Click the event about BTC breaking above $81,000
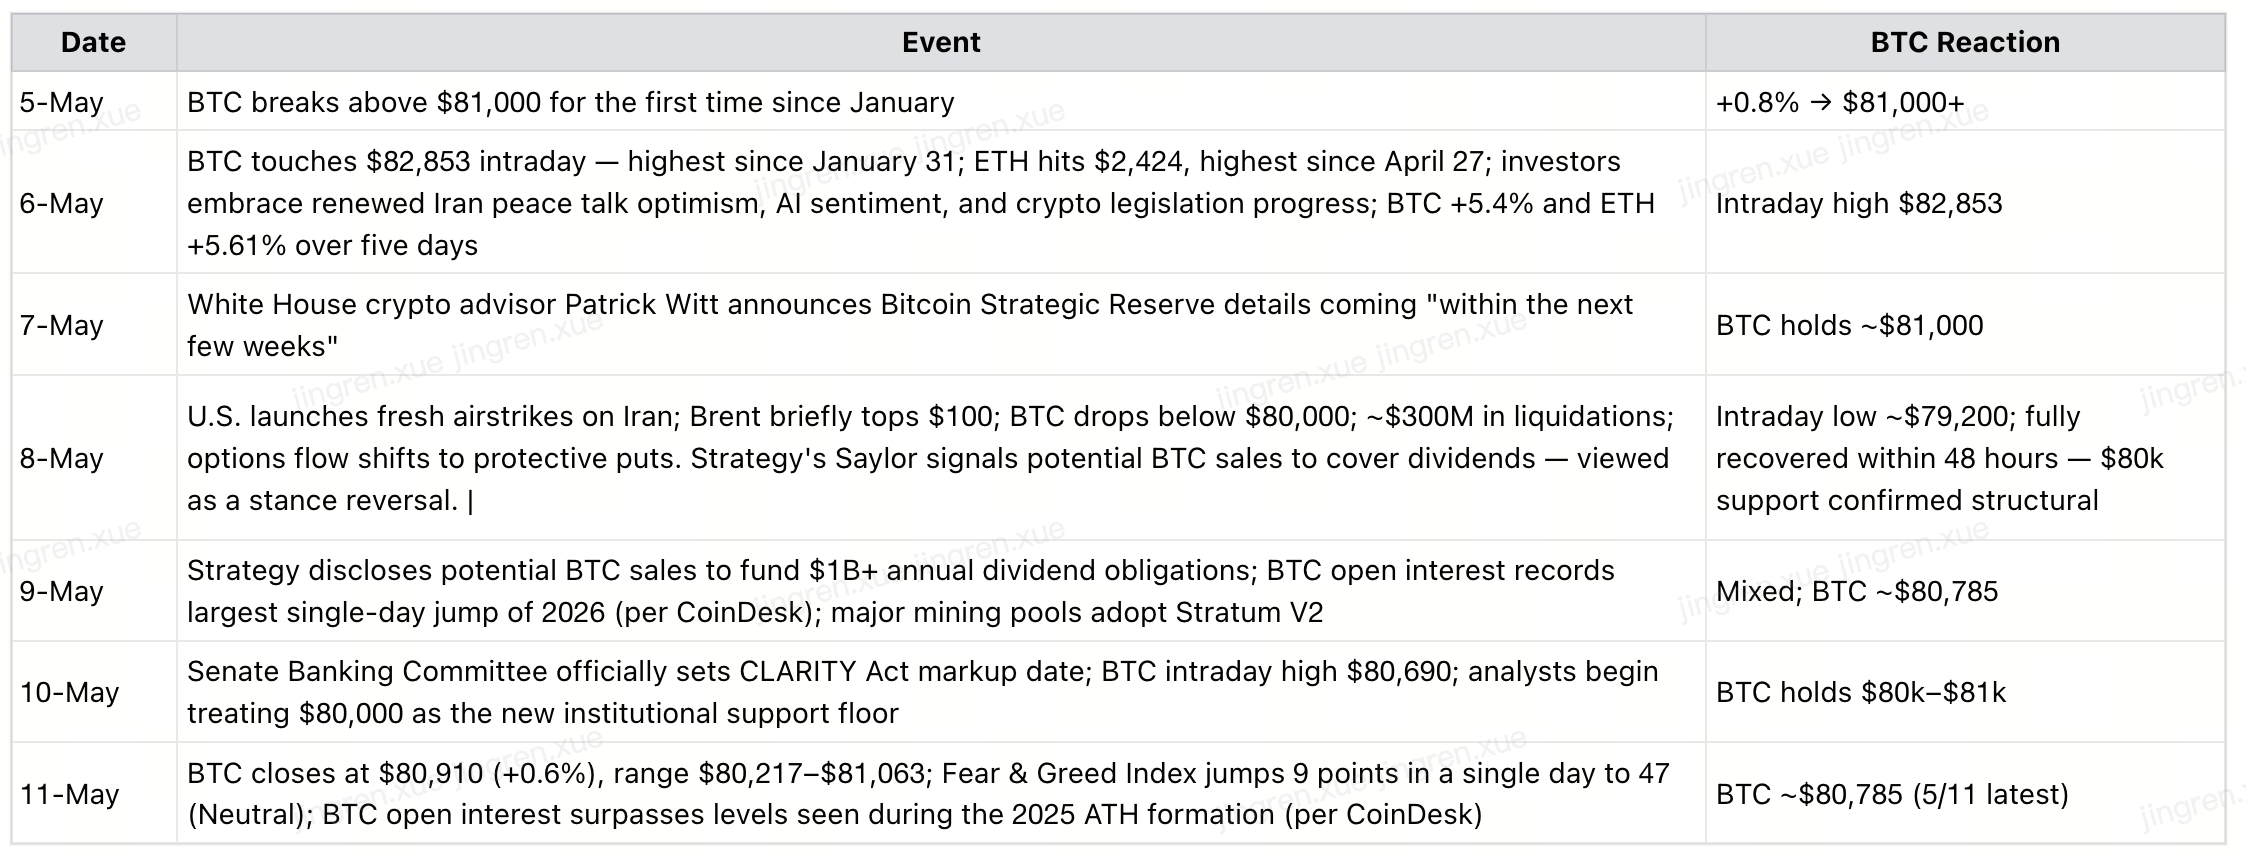 [x=941, y=101]
